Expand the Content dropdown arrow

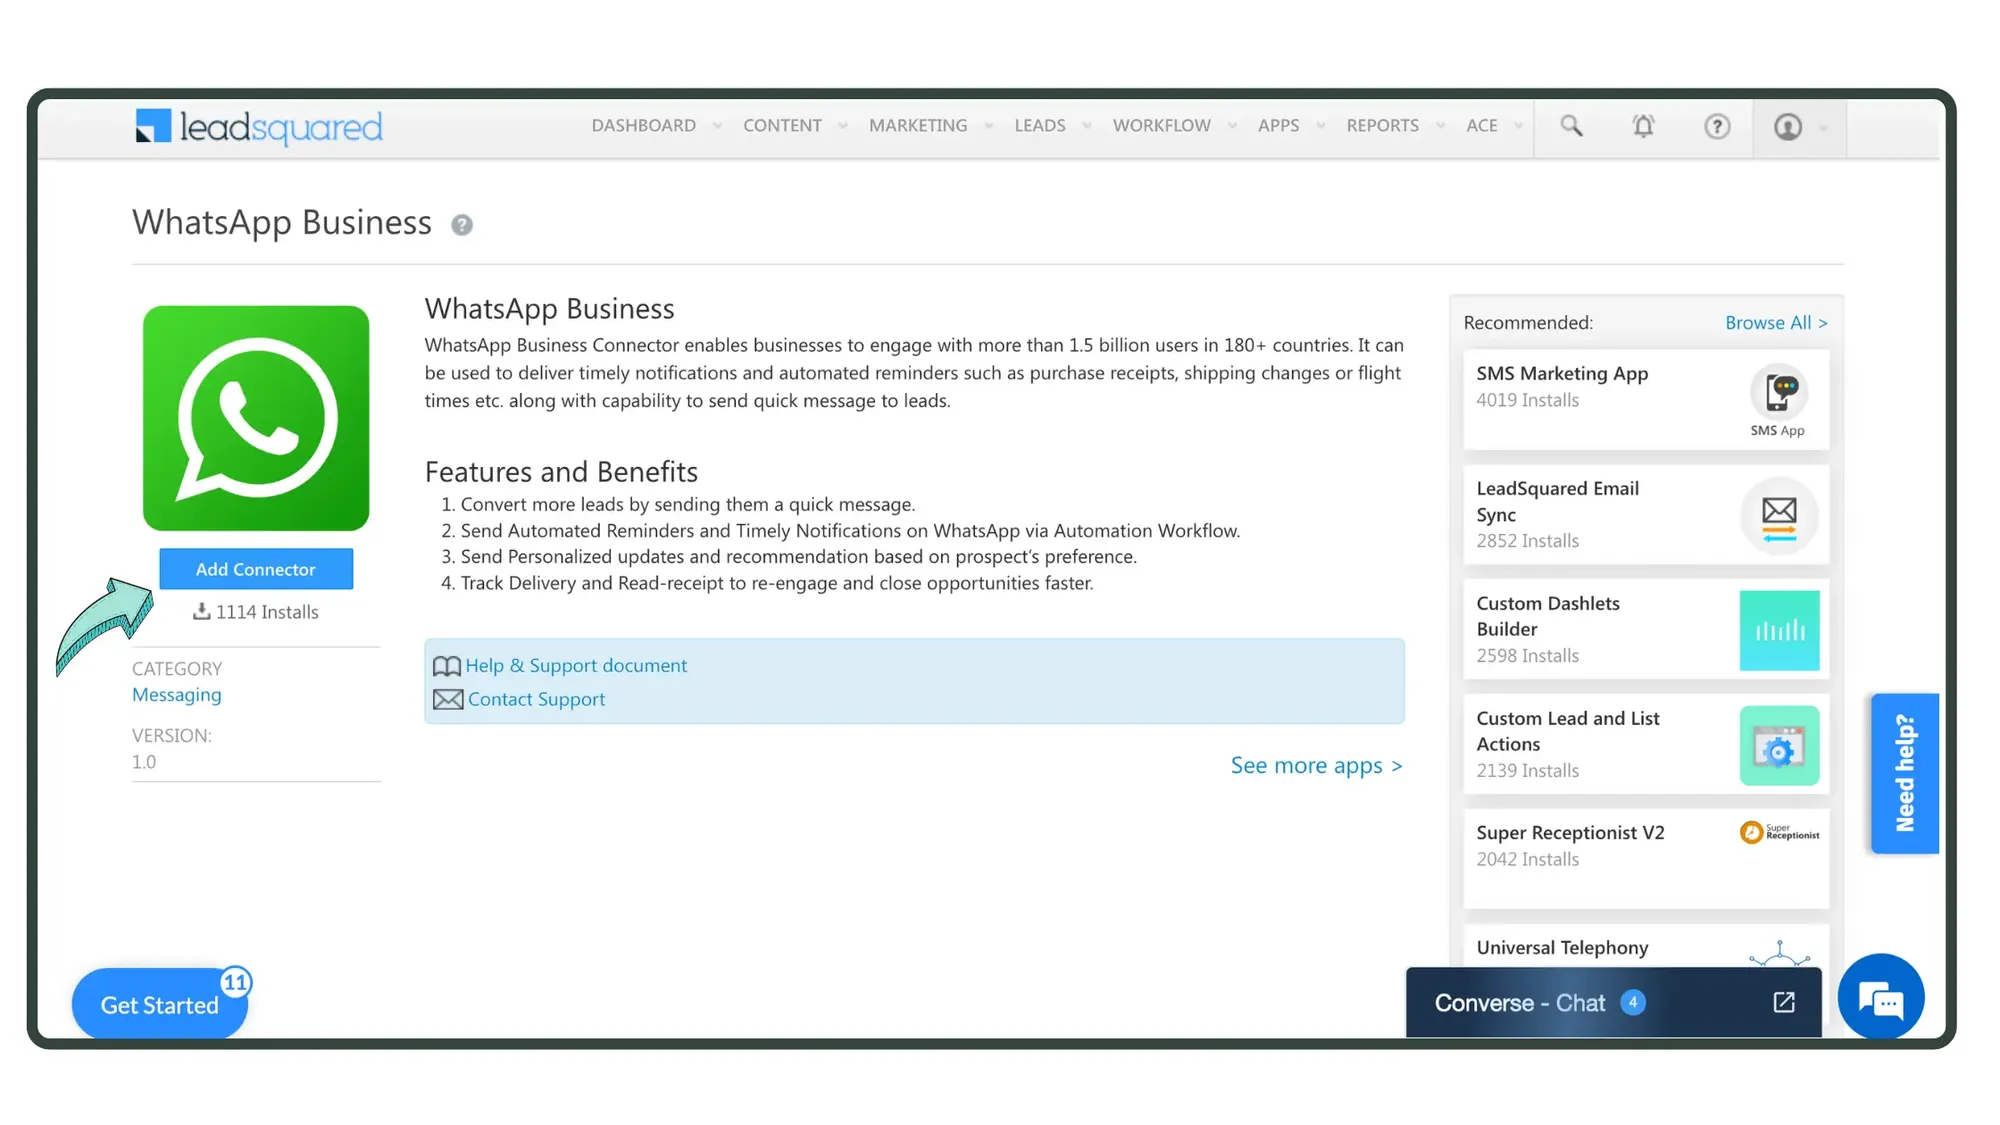point(843,126)
